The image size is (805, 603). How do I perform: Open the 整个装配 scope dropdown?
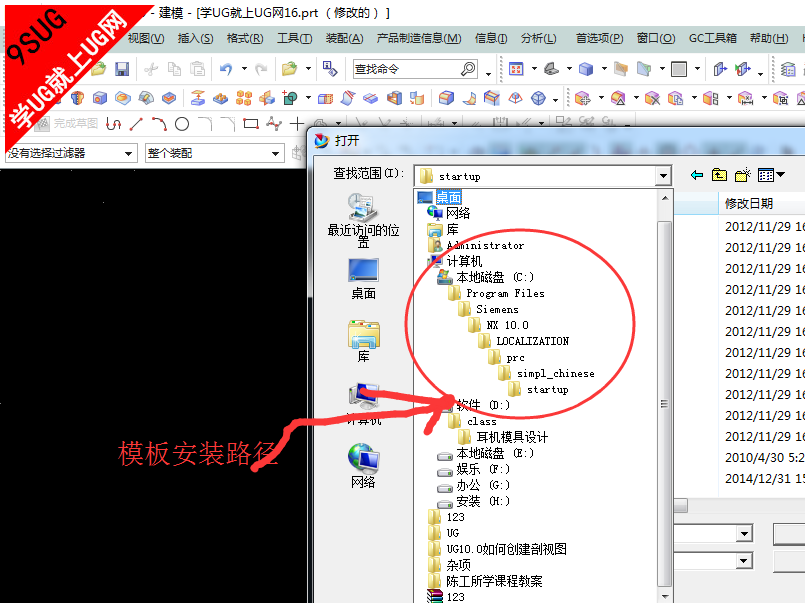point(275,153)
